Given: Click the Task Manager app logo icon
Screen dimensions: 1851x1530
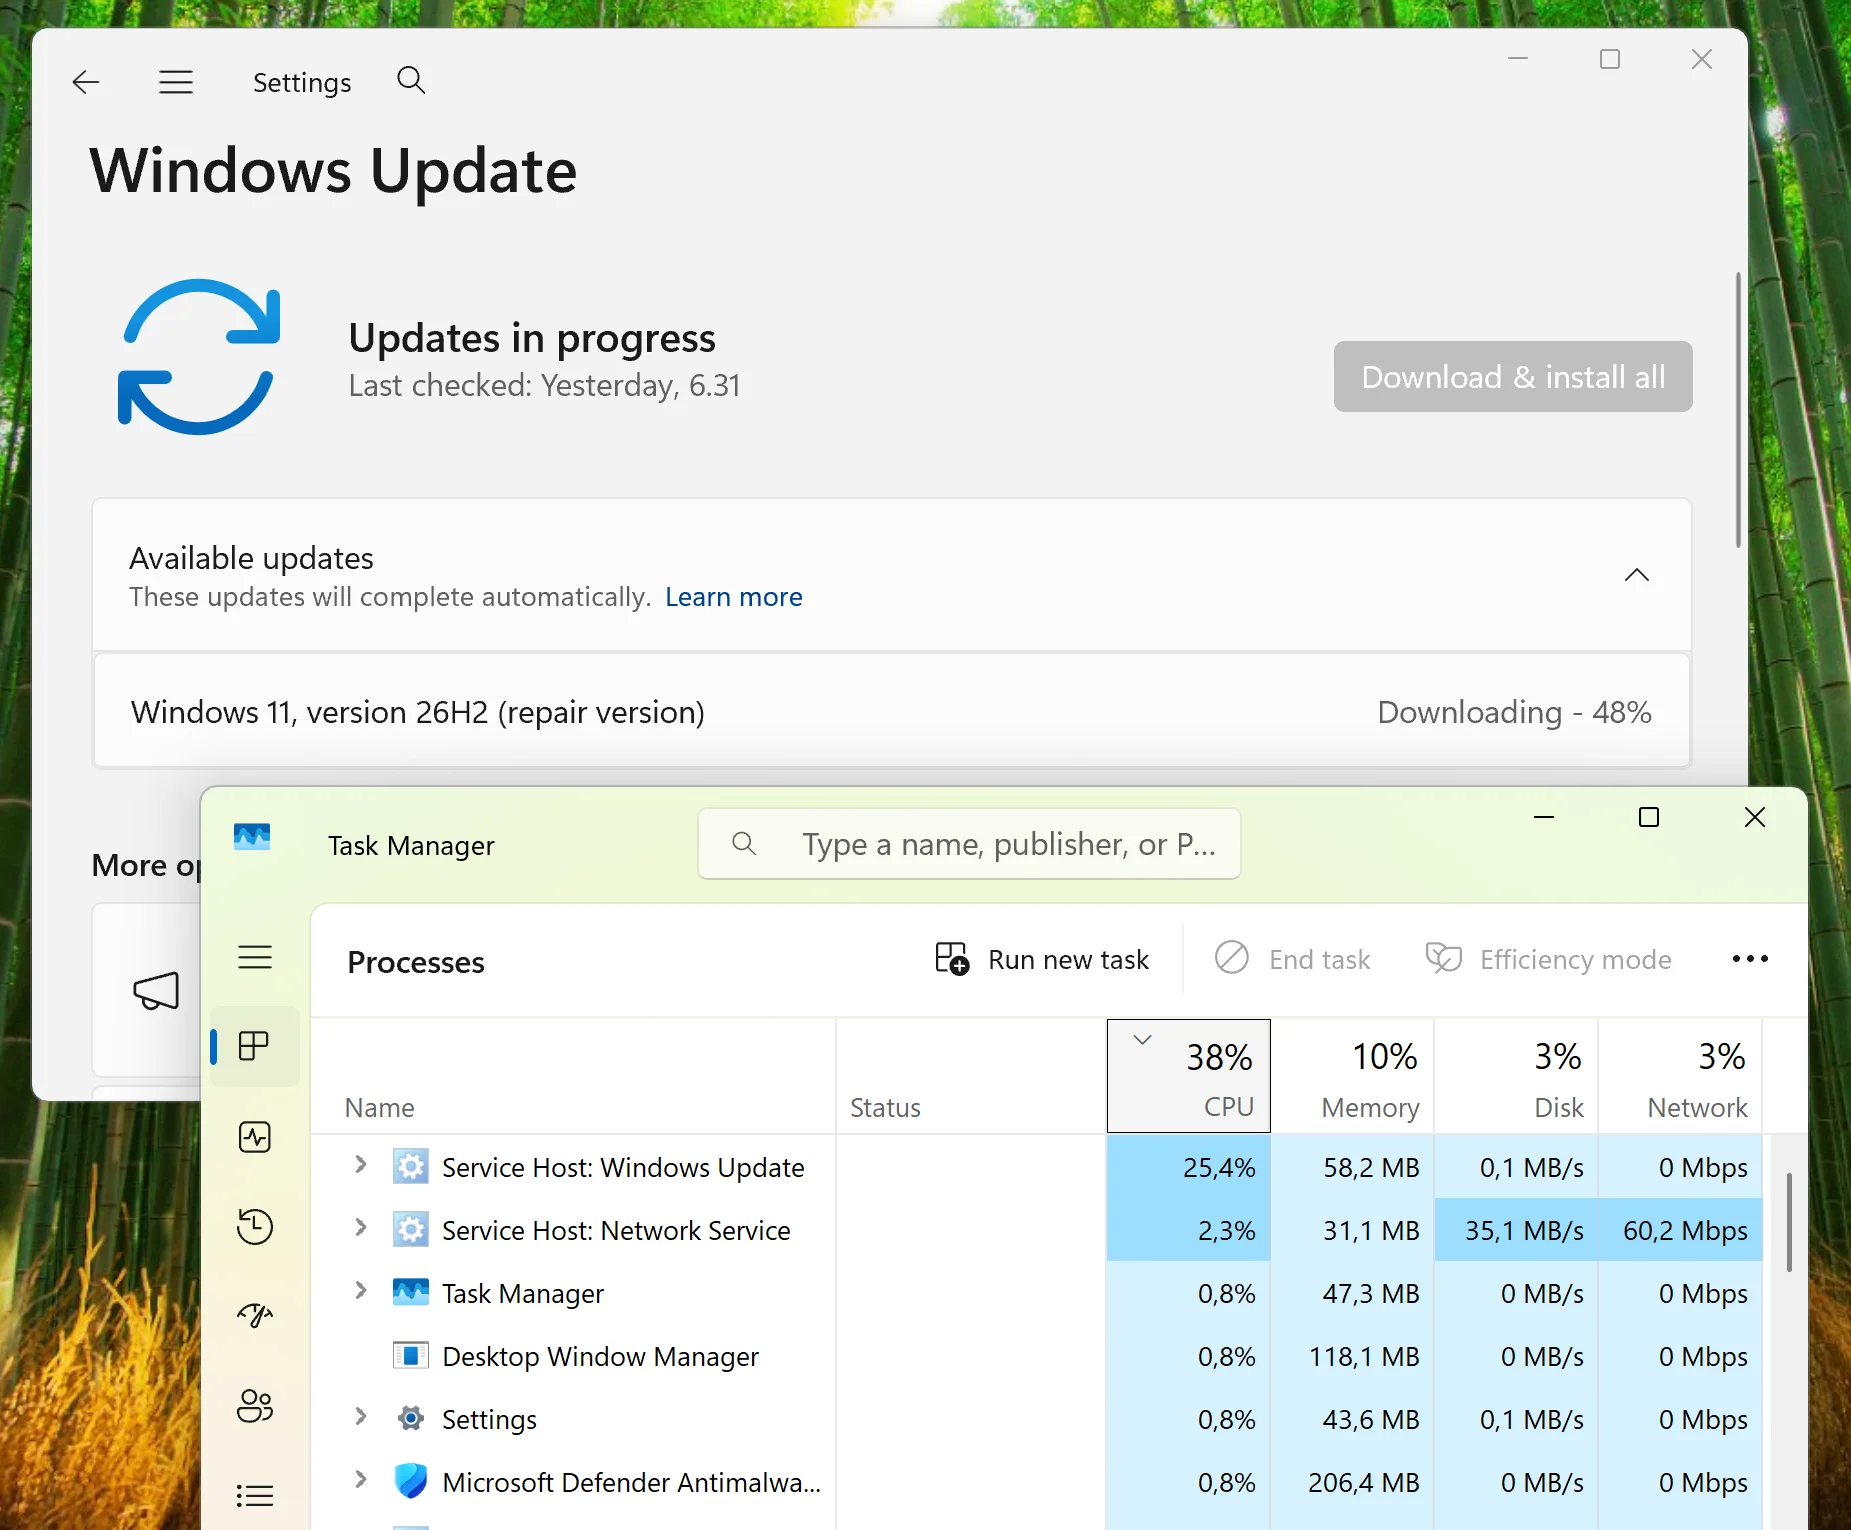Looking at the screenshot, I should pyautogui.click(x=252, y=836).
